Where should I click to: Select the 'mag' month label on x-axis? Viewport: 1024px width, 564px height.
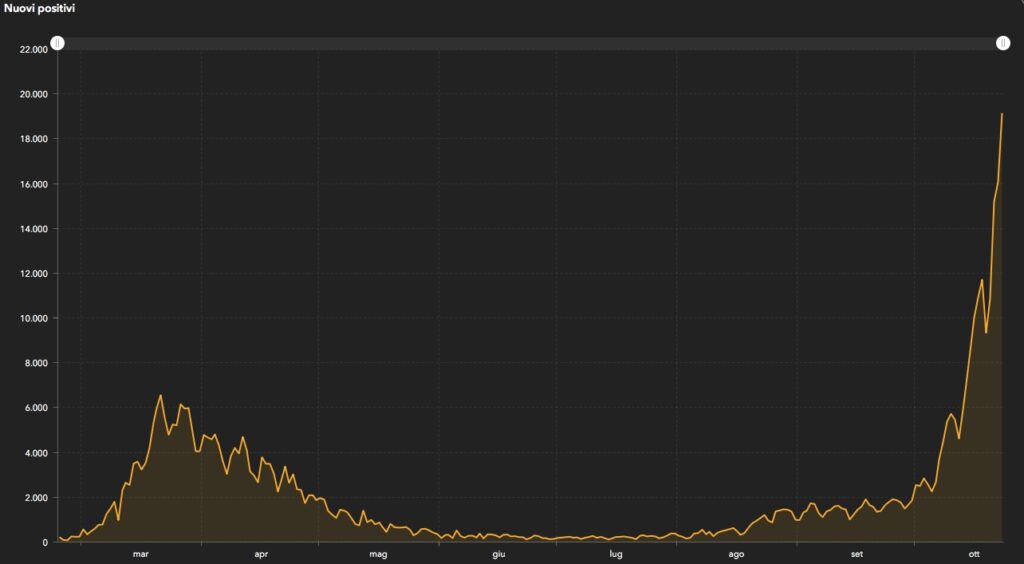point(378,553)
